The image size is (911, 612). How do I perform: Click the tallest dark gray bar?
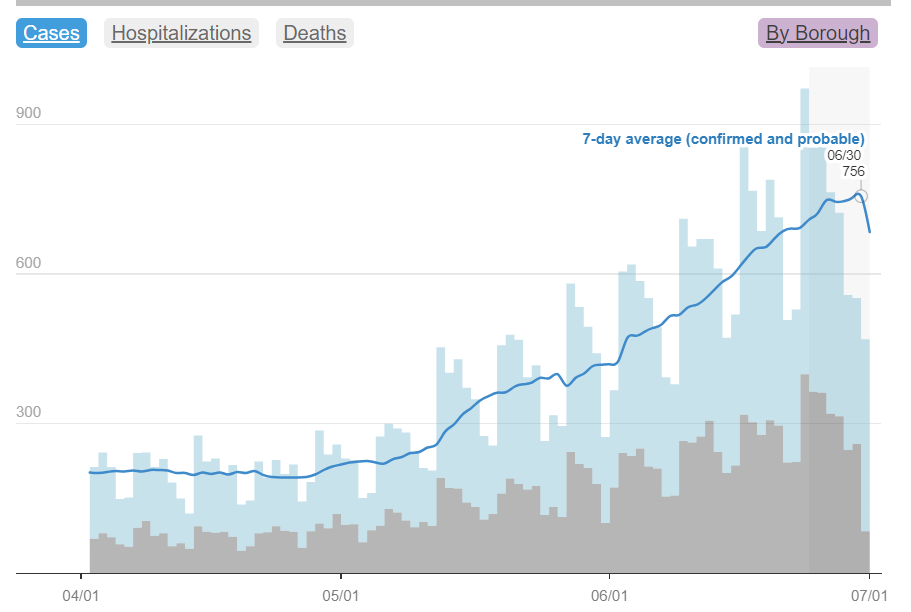click(804, 470)
